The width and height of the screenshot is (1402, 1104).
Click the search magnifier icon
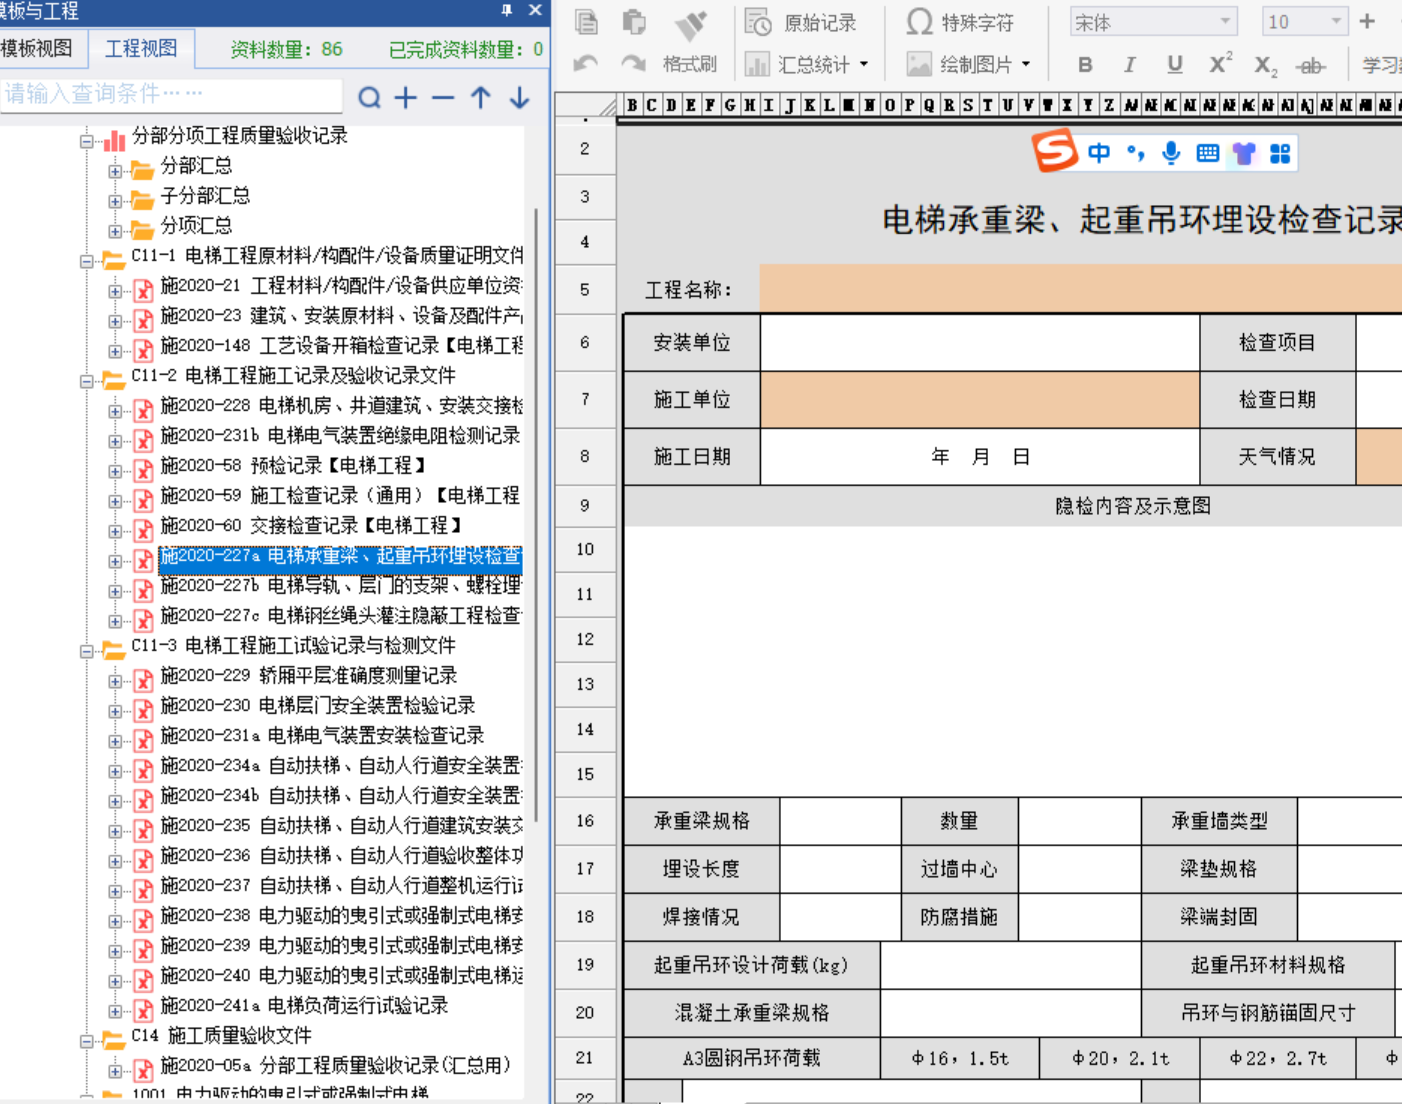pyautogui.click(x=370, y=97)
